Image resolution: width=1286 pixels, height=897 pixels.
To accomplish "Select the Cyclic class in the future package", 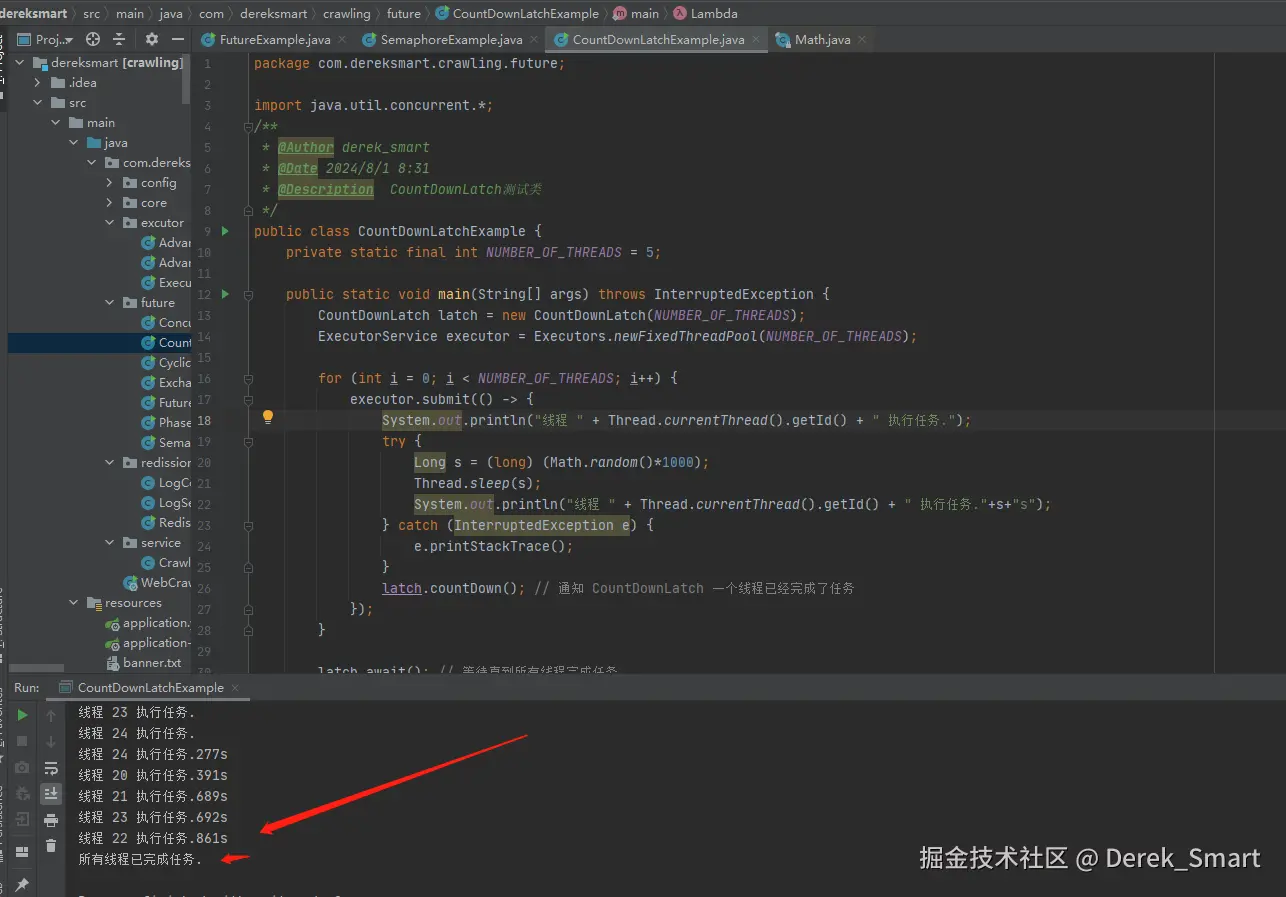I will coord(166,362).
